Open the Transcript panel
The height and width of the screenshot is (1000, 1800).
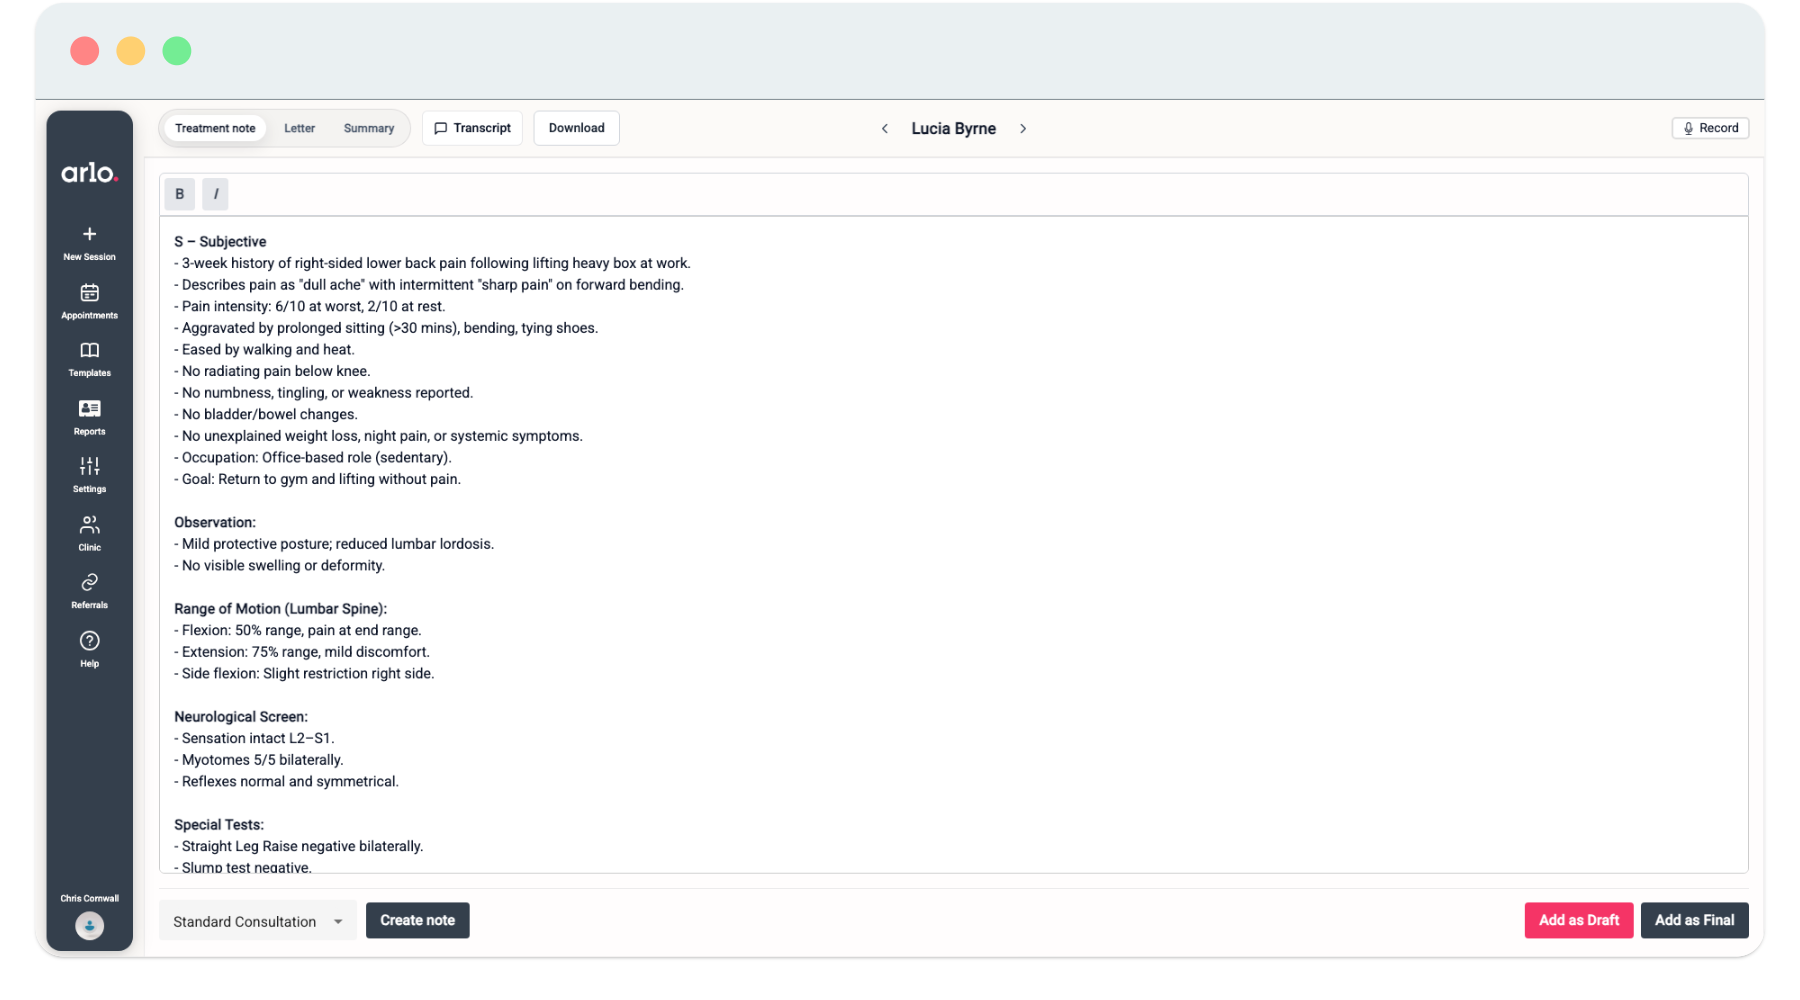472,127
